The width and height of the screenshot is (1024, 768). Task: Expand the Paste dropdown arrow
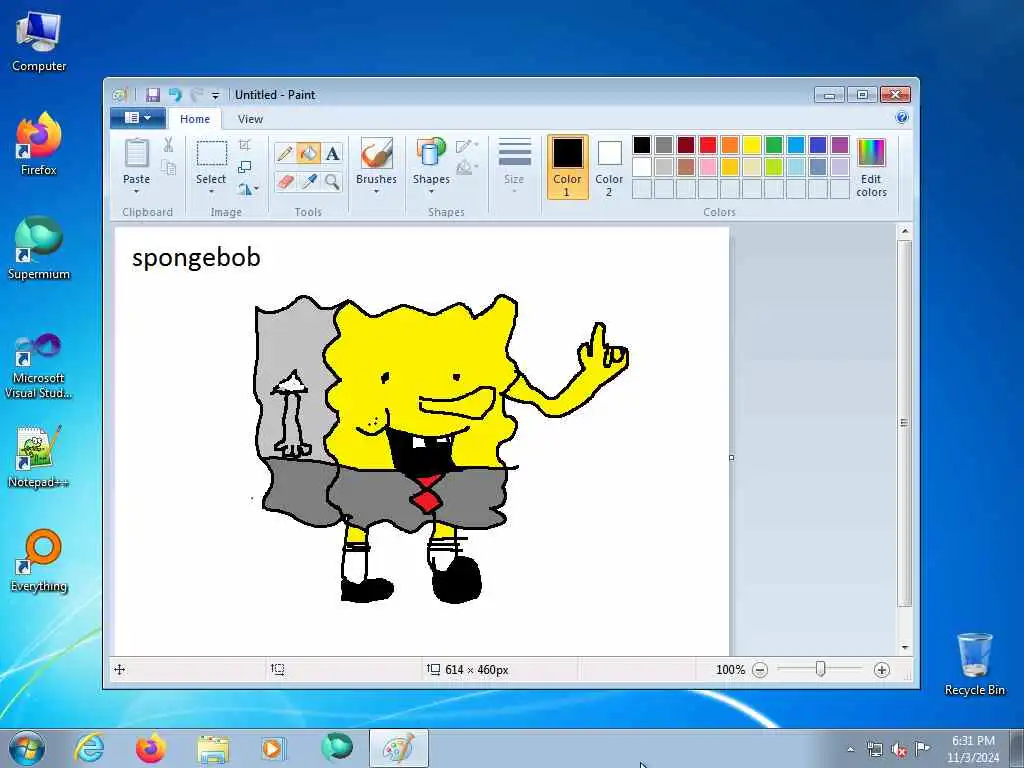pyautogui.click(x=136, y=192)
